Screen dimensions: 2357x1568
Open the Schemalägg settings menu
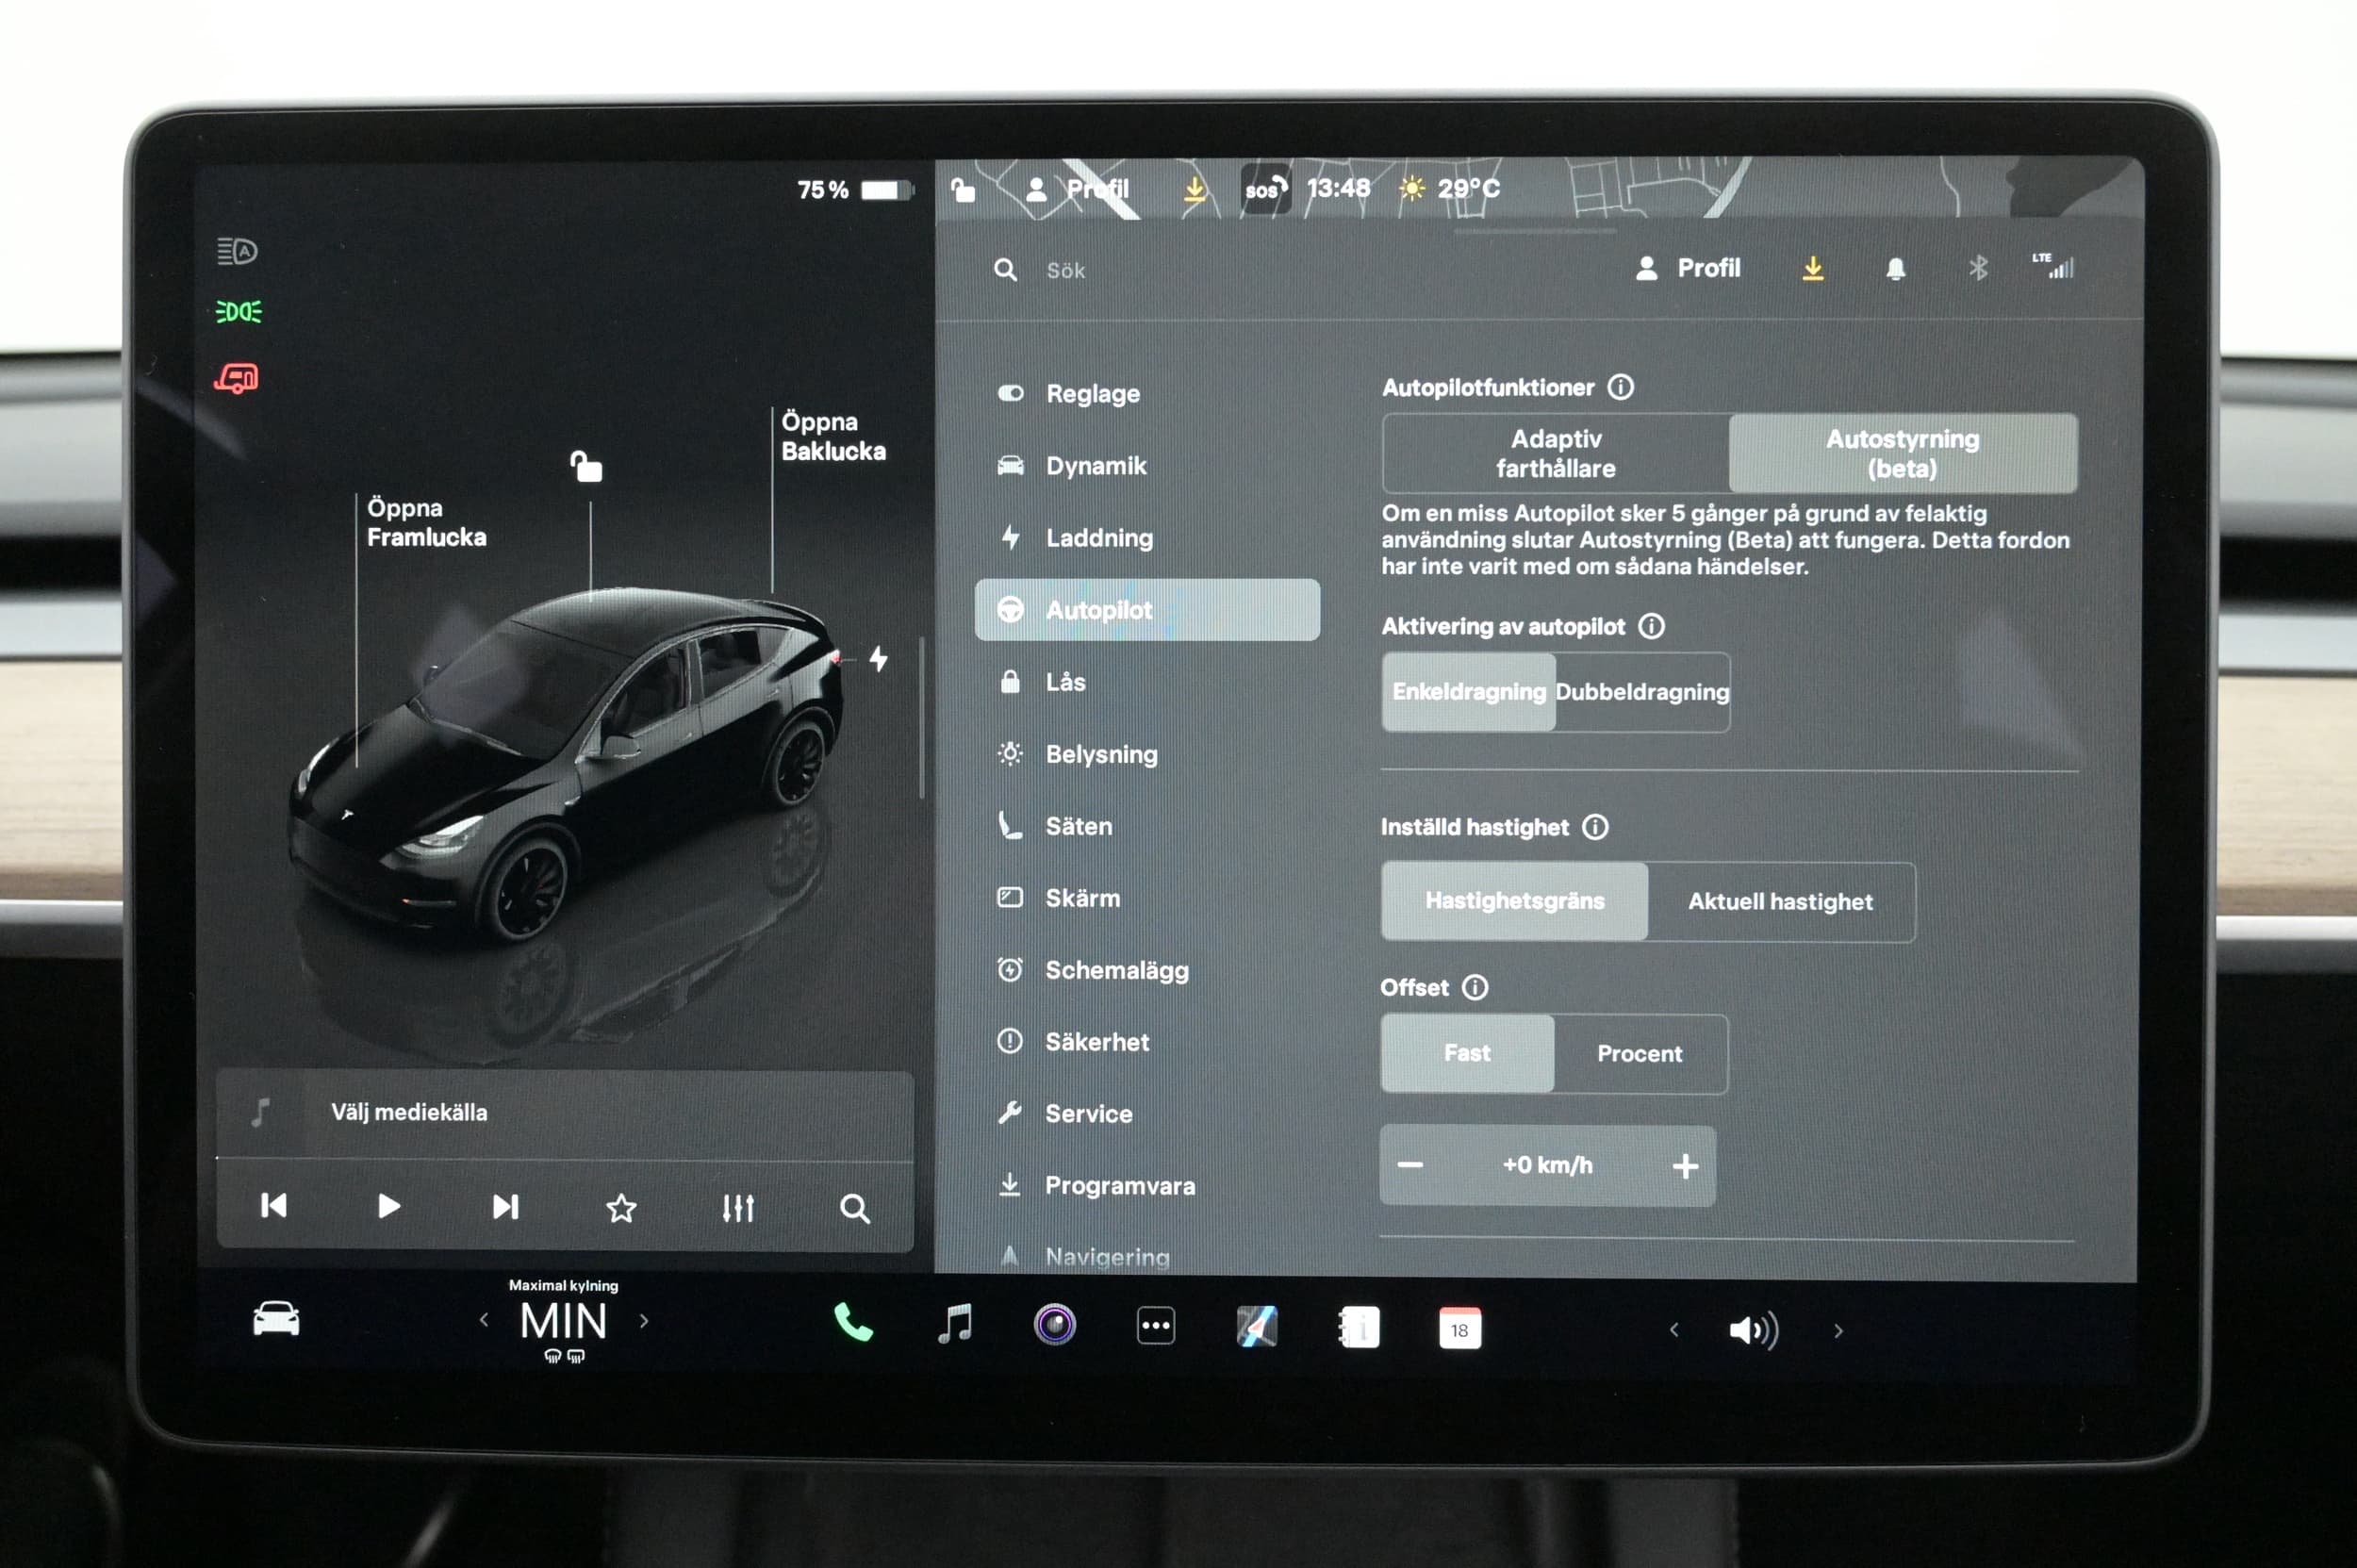point(1147,969)
